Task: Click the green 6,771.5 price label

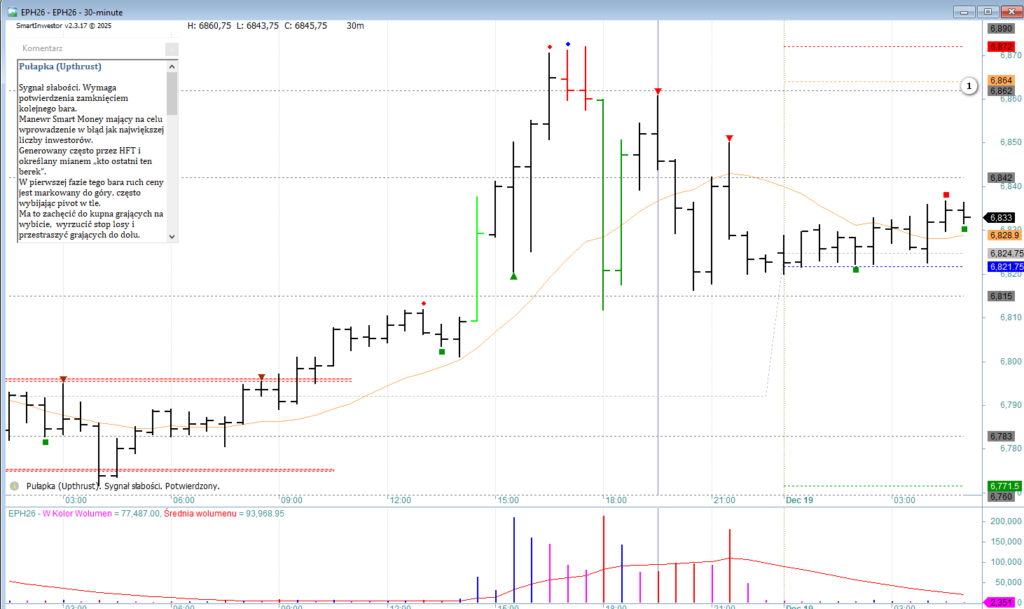Action: click(1002, 486)
